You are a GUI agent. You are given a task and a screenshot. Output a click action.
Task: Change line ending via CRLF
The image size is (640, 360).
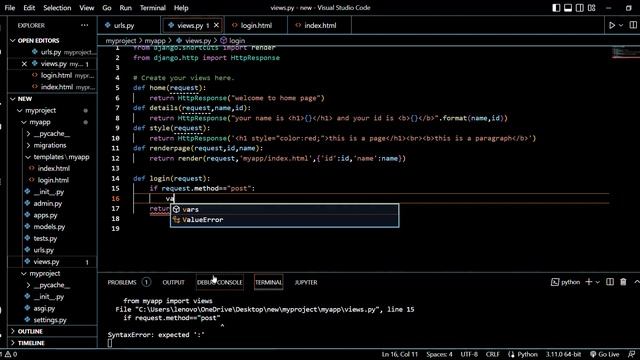click(493, 354)
